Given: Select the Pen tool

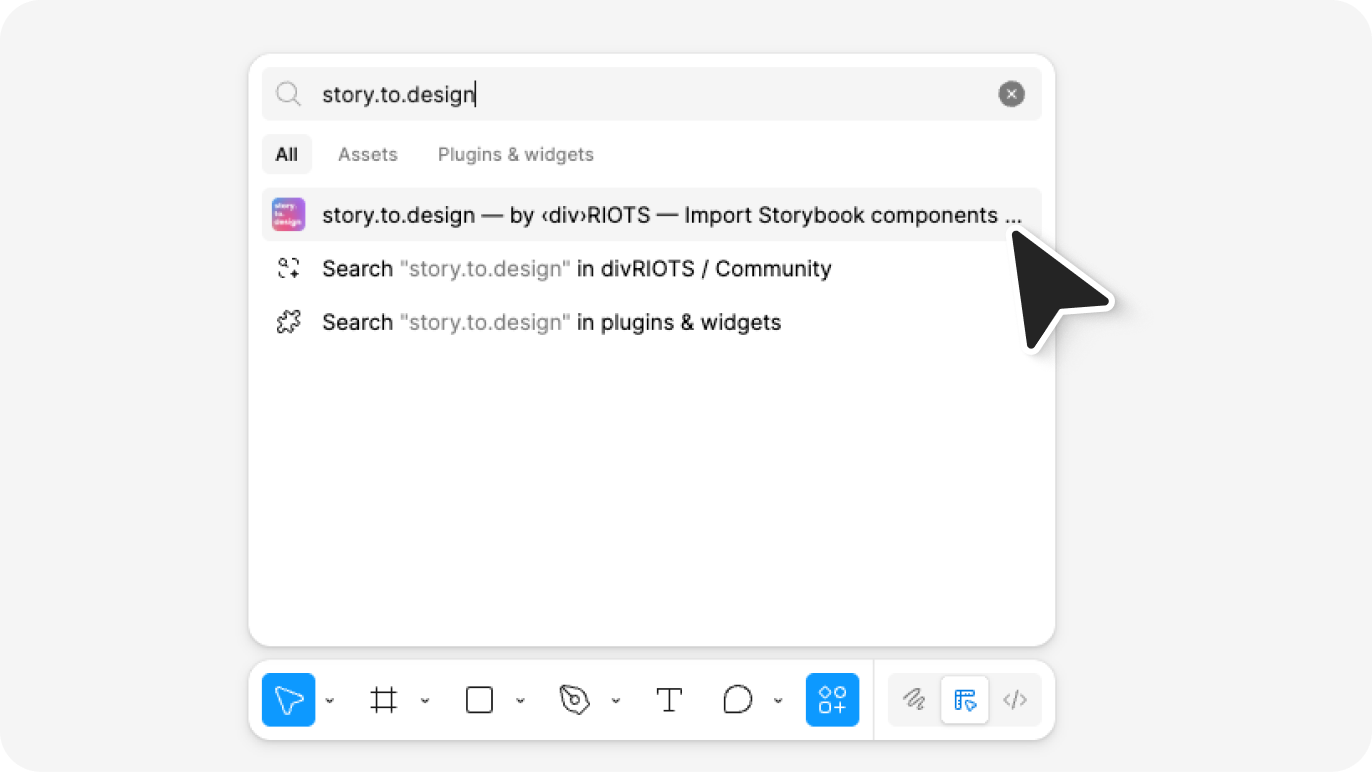Looking at the screenshot, I should [575, 699].
